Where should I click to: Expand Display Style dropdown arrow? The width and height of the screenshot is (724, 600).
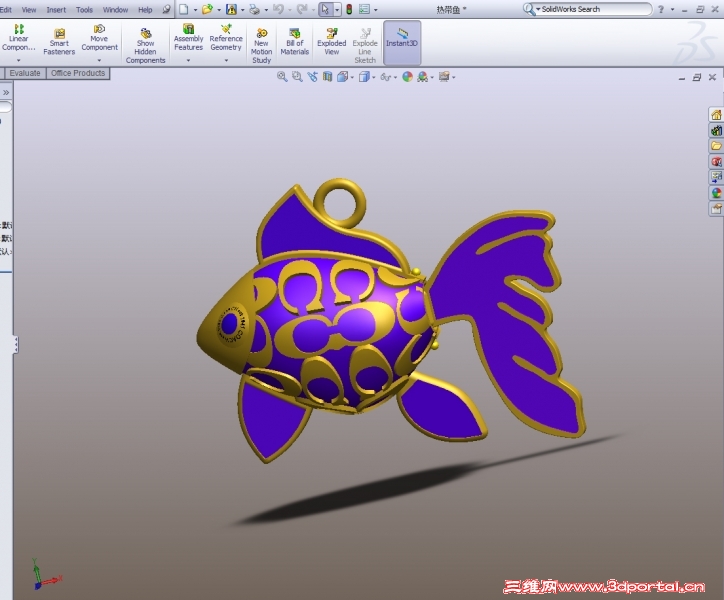coord(374,78)
